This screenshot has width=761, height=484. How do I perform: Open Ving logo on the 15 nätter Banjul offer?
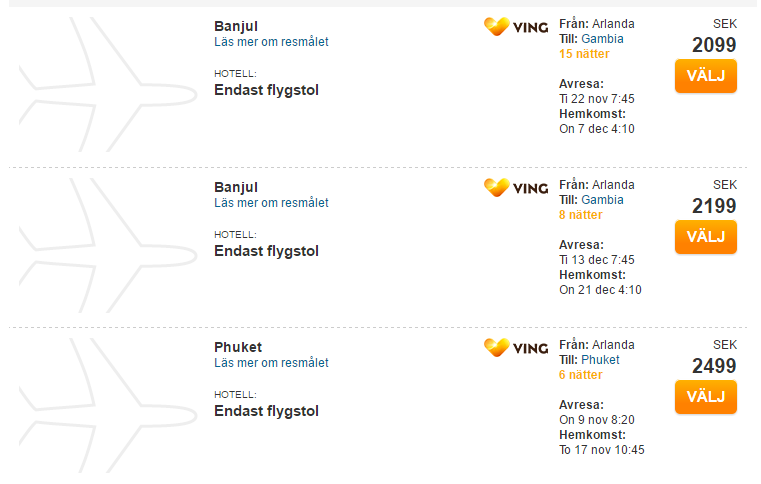point(516,27)
